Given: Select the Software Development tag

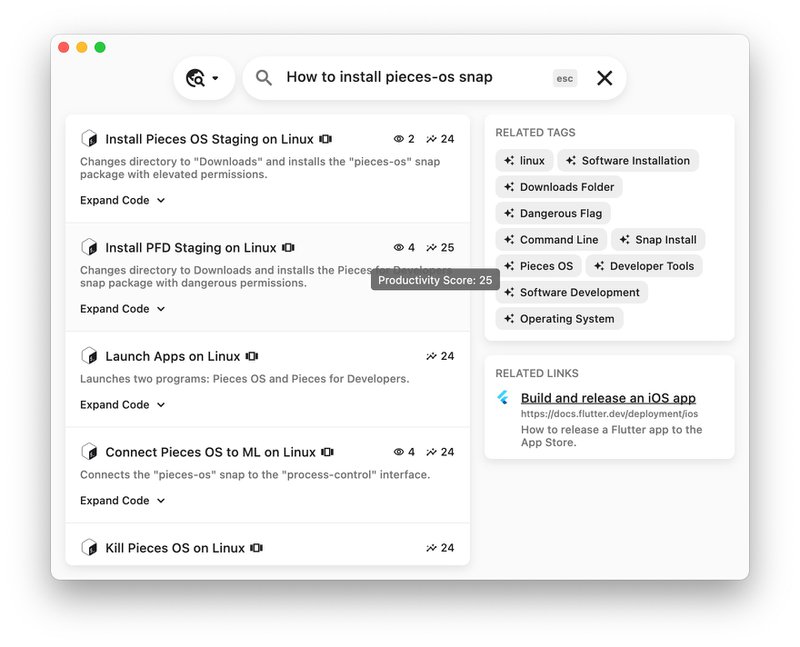Looking at the screenshot, I should click(571, 293).
